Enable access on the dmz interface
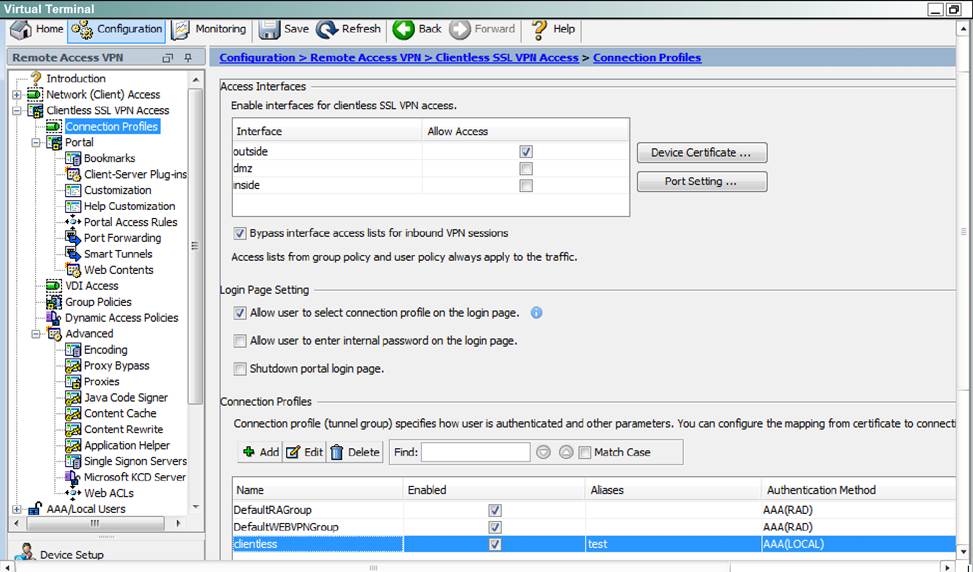Image resolution: width=973 pixels, height=572 pixels. click(x=526, y=169)
